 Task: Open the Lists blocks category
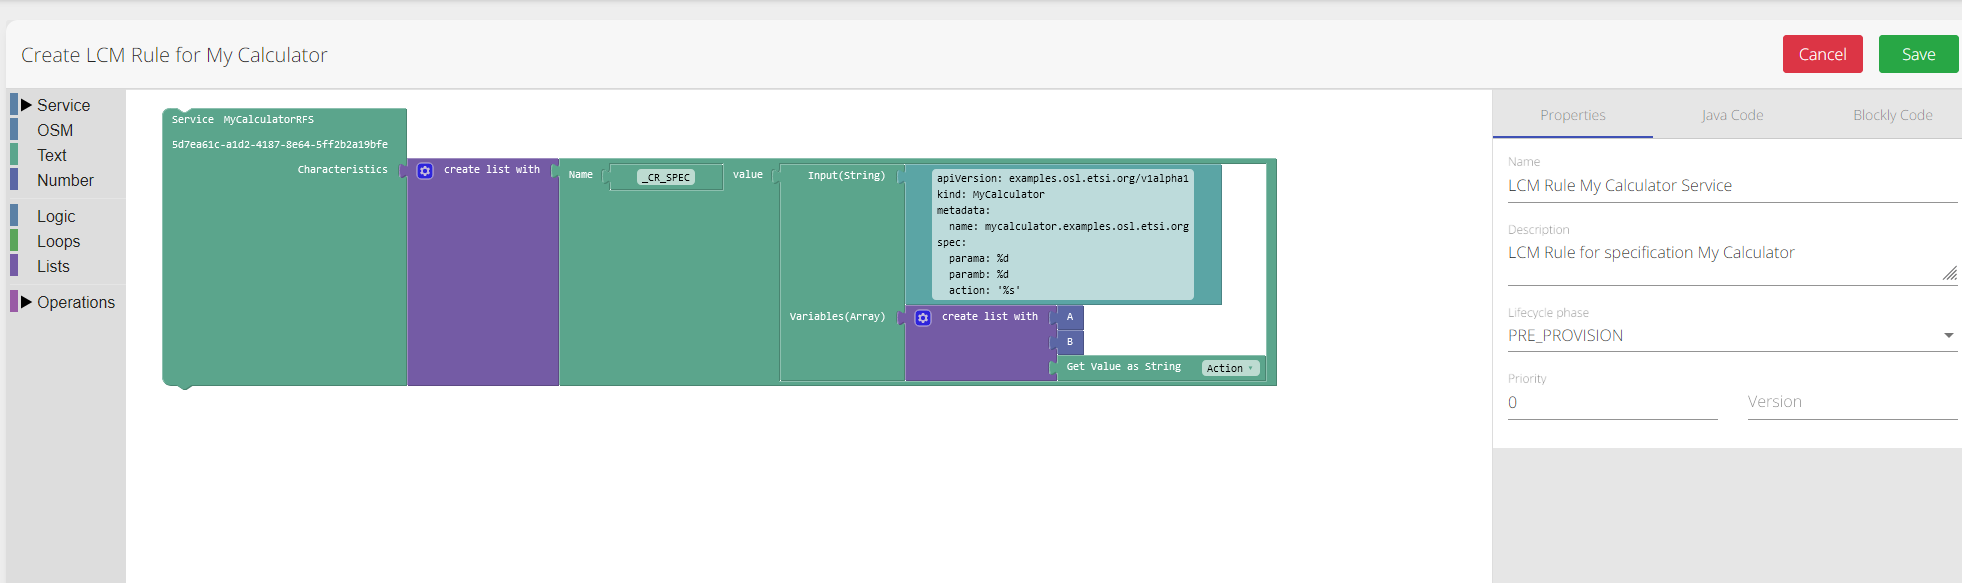coord(53,266)
